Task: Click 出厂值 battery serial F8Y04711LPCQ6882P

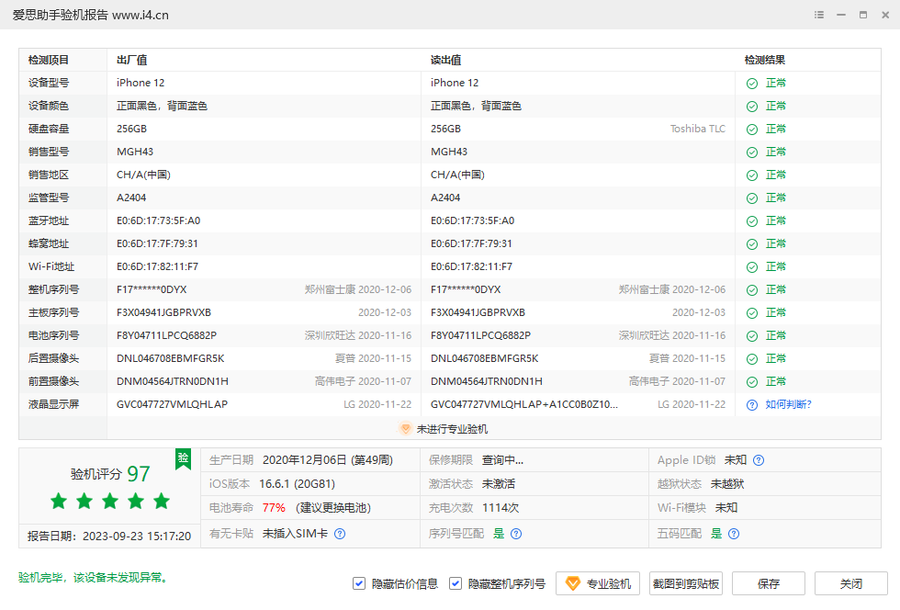Action: click(166, 335)
